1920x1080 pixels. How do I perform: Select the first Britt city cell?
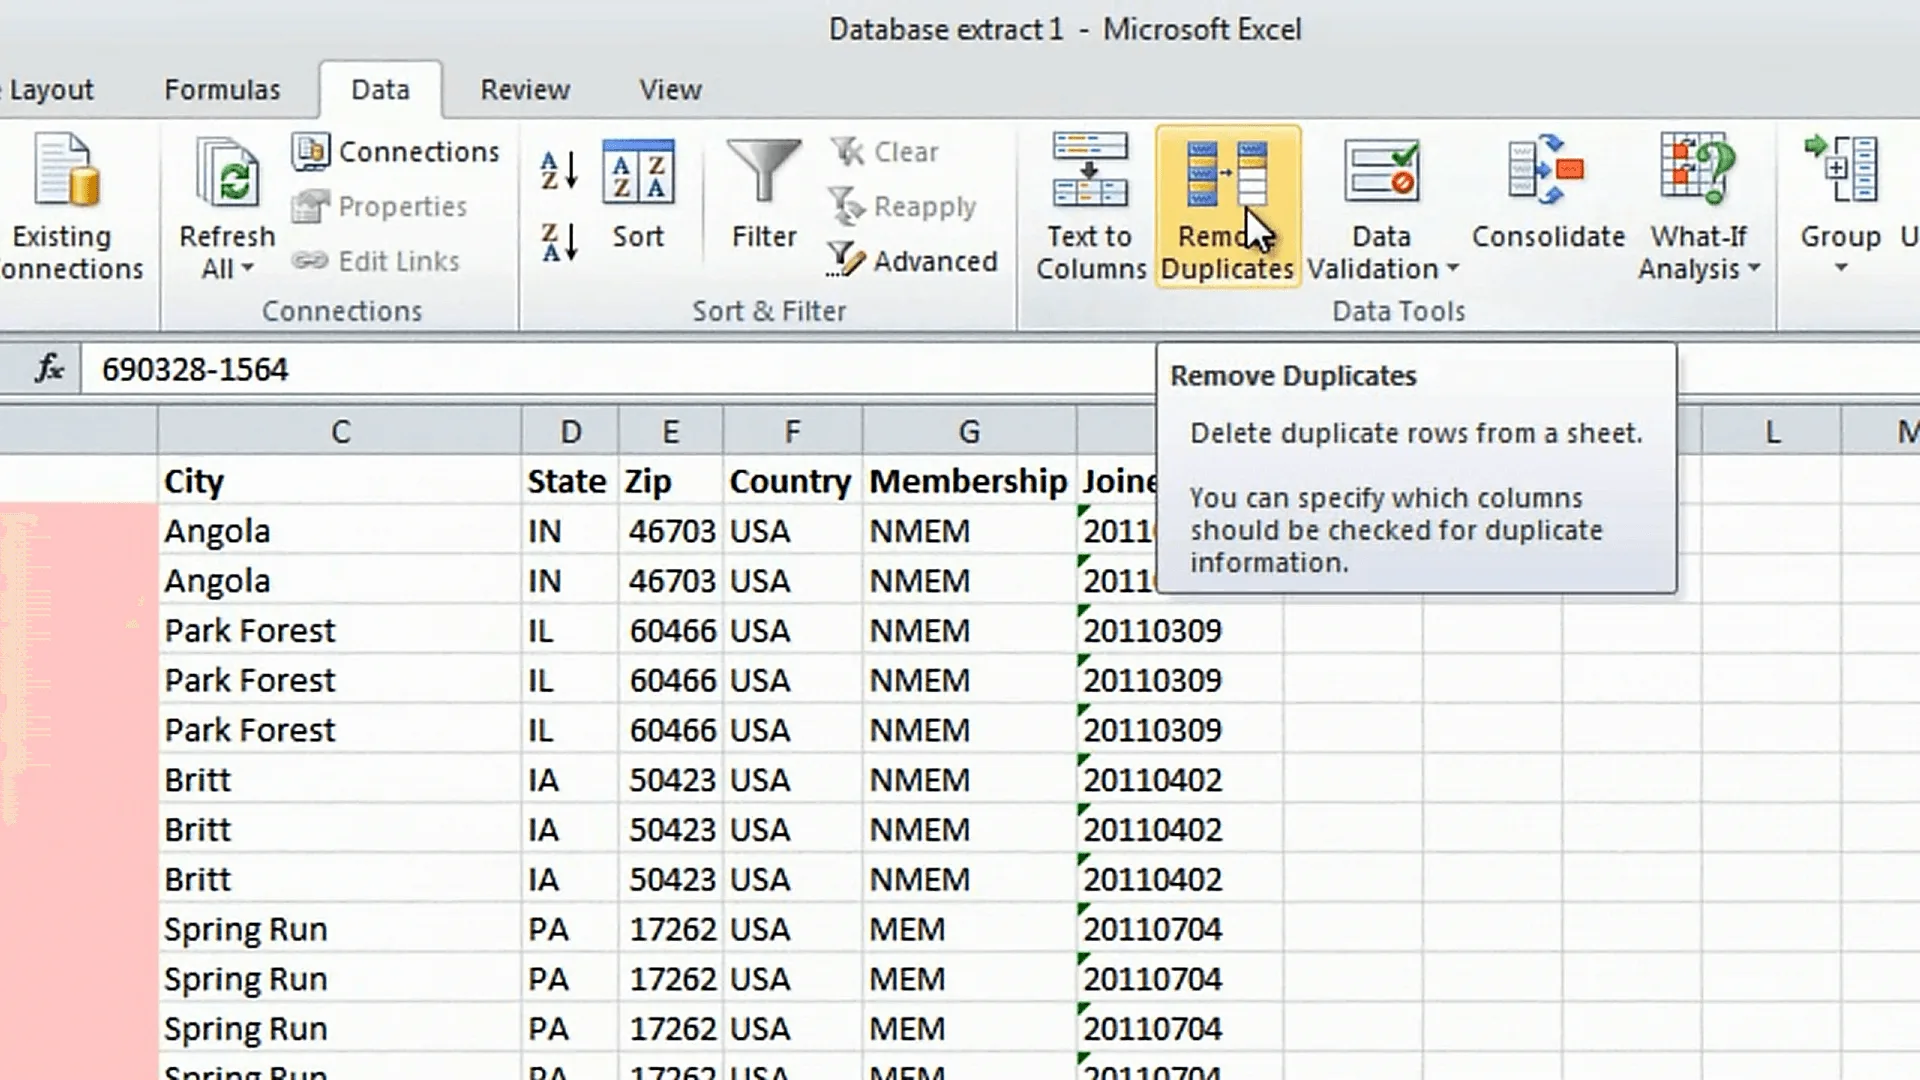tap(340, 780)
